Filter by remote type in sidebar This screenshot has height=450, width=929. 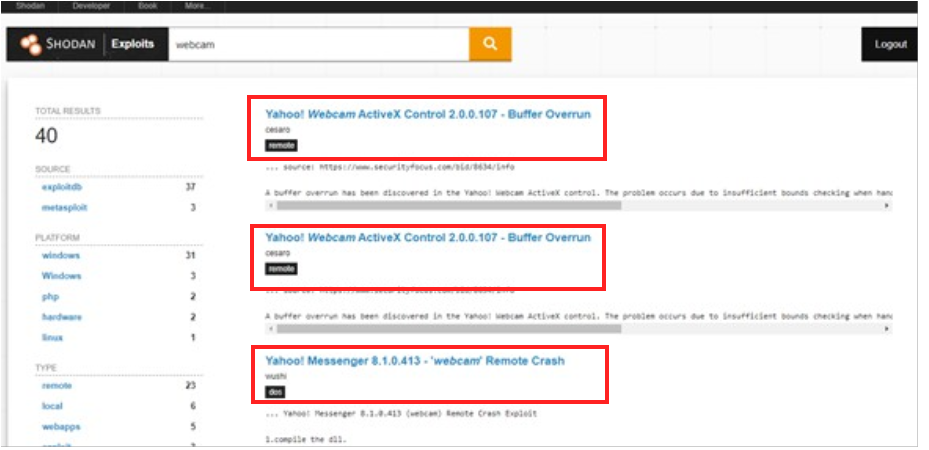click(x=56, y=385)
